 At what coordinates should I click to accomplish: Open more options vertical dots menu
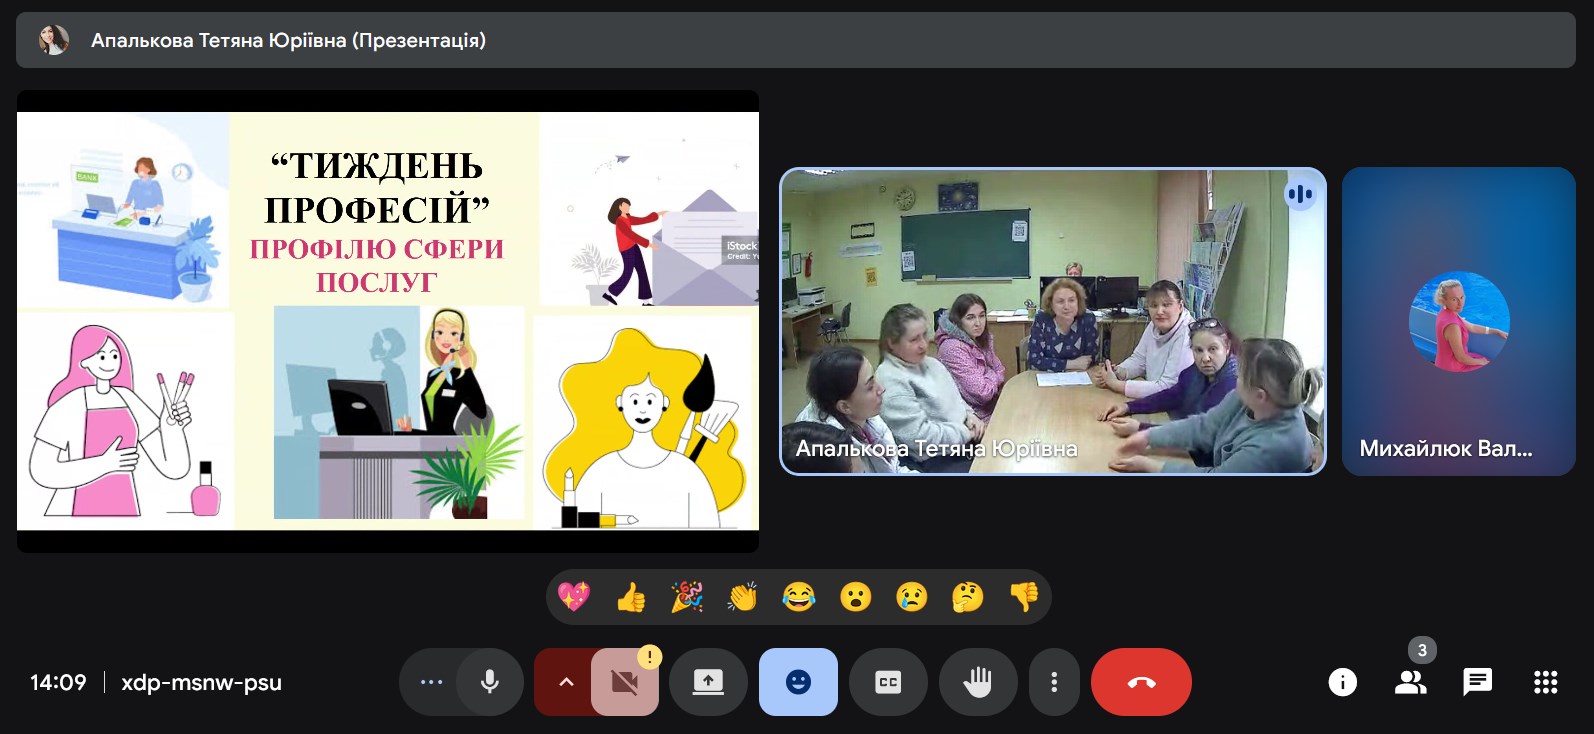1054,682
